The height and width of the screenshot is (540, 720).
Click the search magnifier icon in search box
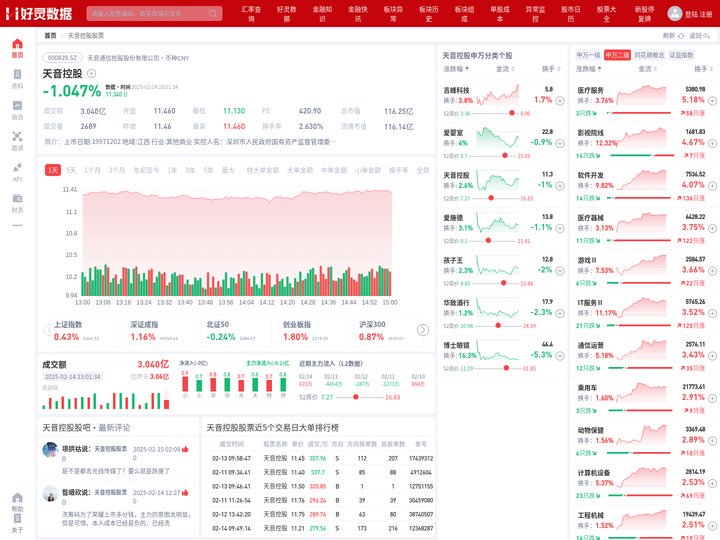[213, 13]
